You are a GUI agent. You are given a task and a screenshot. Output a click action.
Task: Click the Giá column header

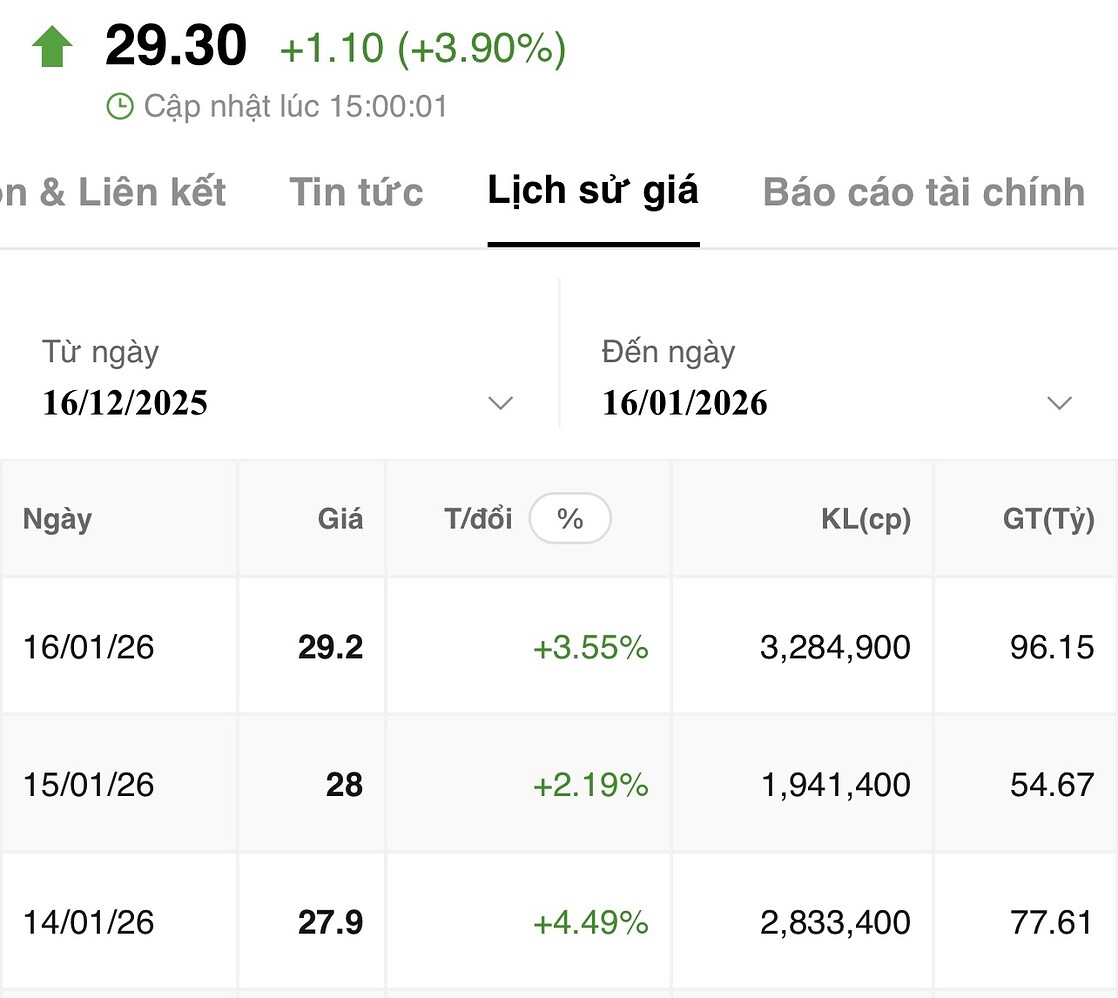[340, 519]
